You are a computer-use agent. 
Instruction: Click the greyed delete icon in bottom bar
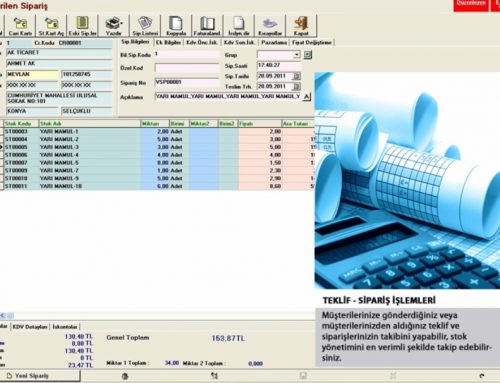coord(393,376)
